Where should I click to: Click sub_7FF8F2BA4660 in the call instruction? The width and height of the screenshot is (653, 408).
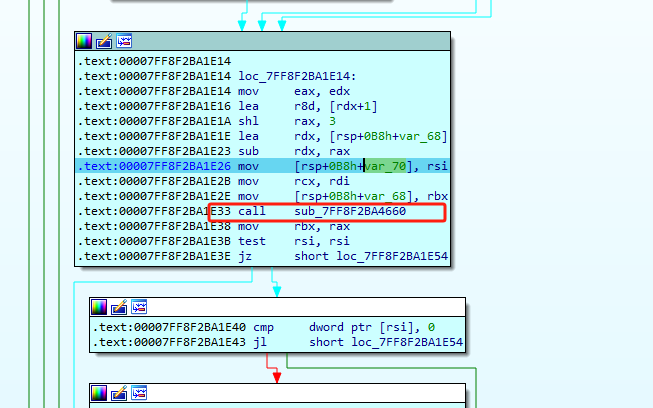tap(350, 213)
